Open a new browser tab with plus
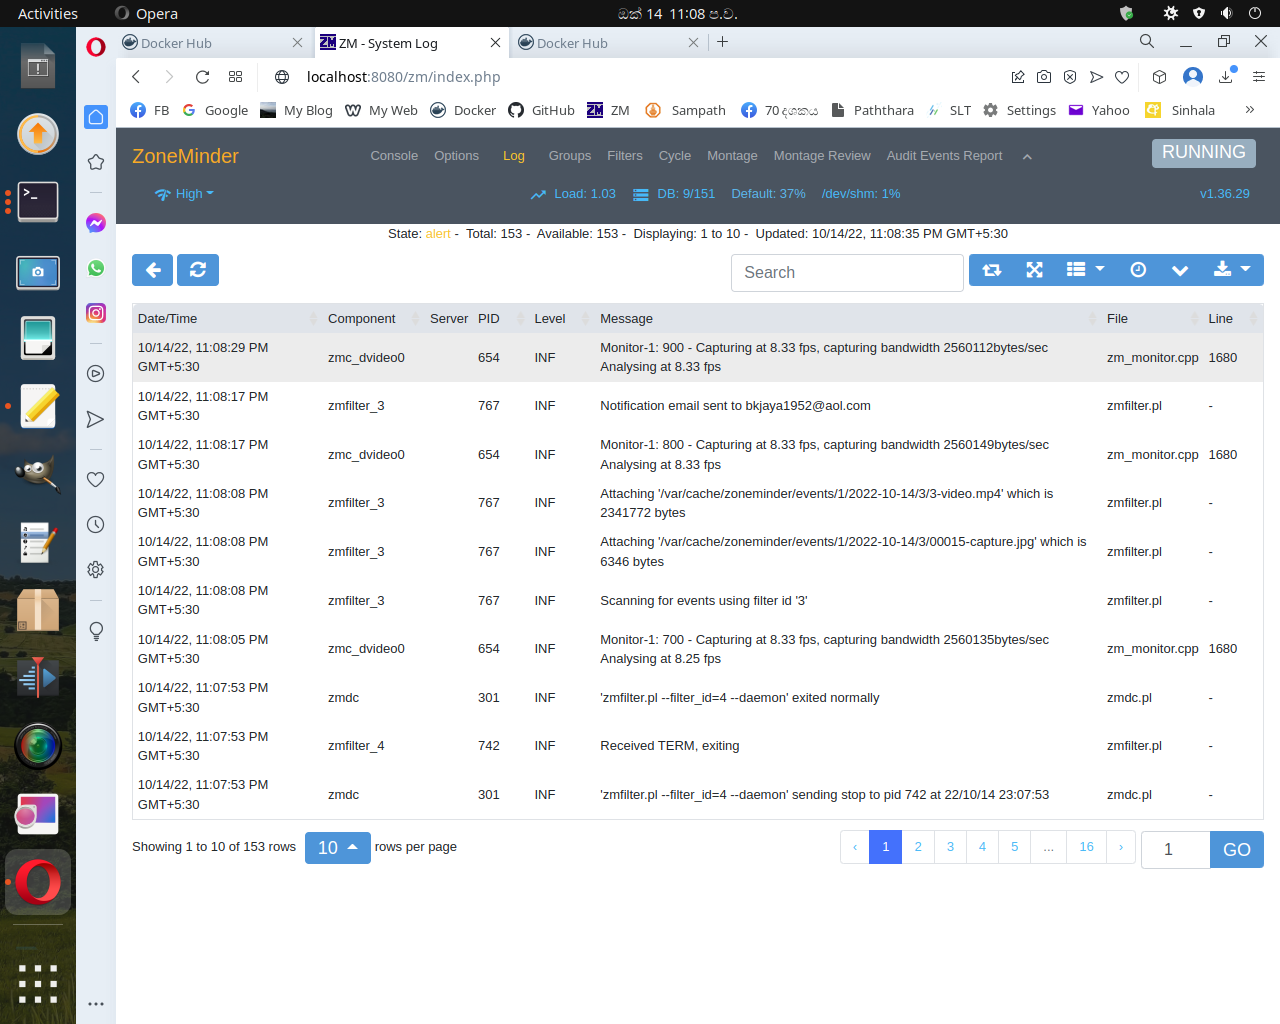This screenshot has width=1280, height=1024. 722,42
